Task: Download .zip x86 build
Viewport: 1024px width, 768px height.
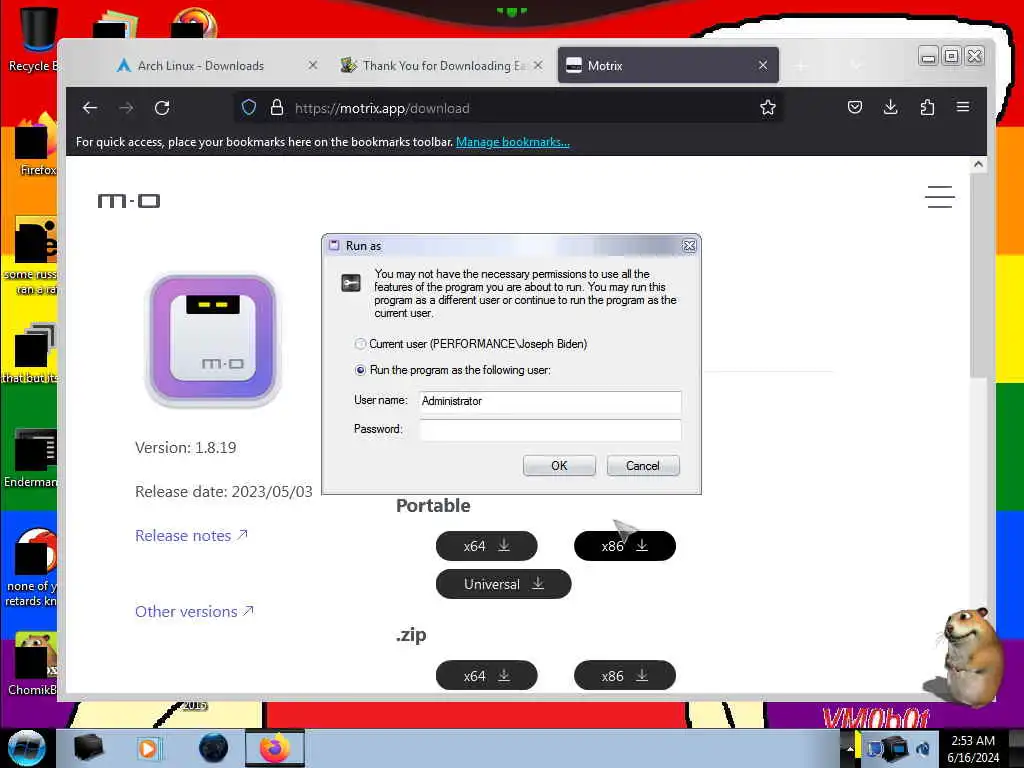Action: (x=624, y=676)
